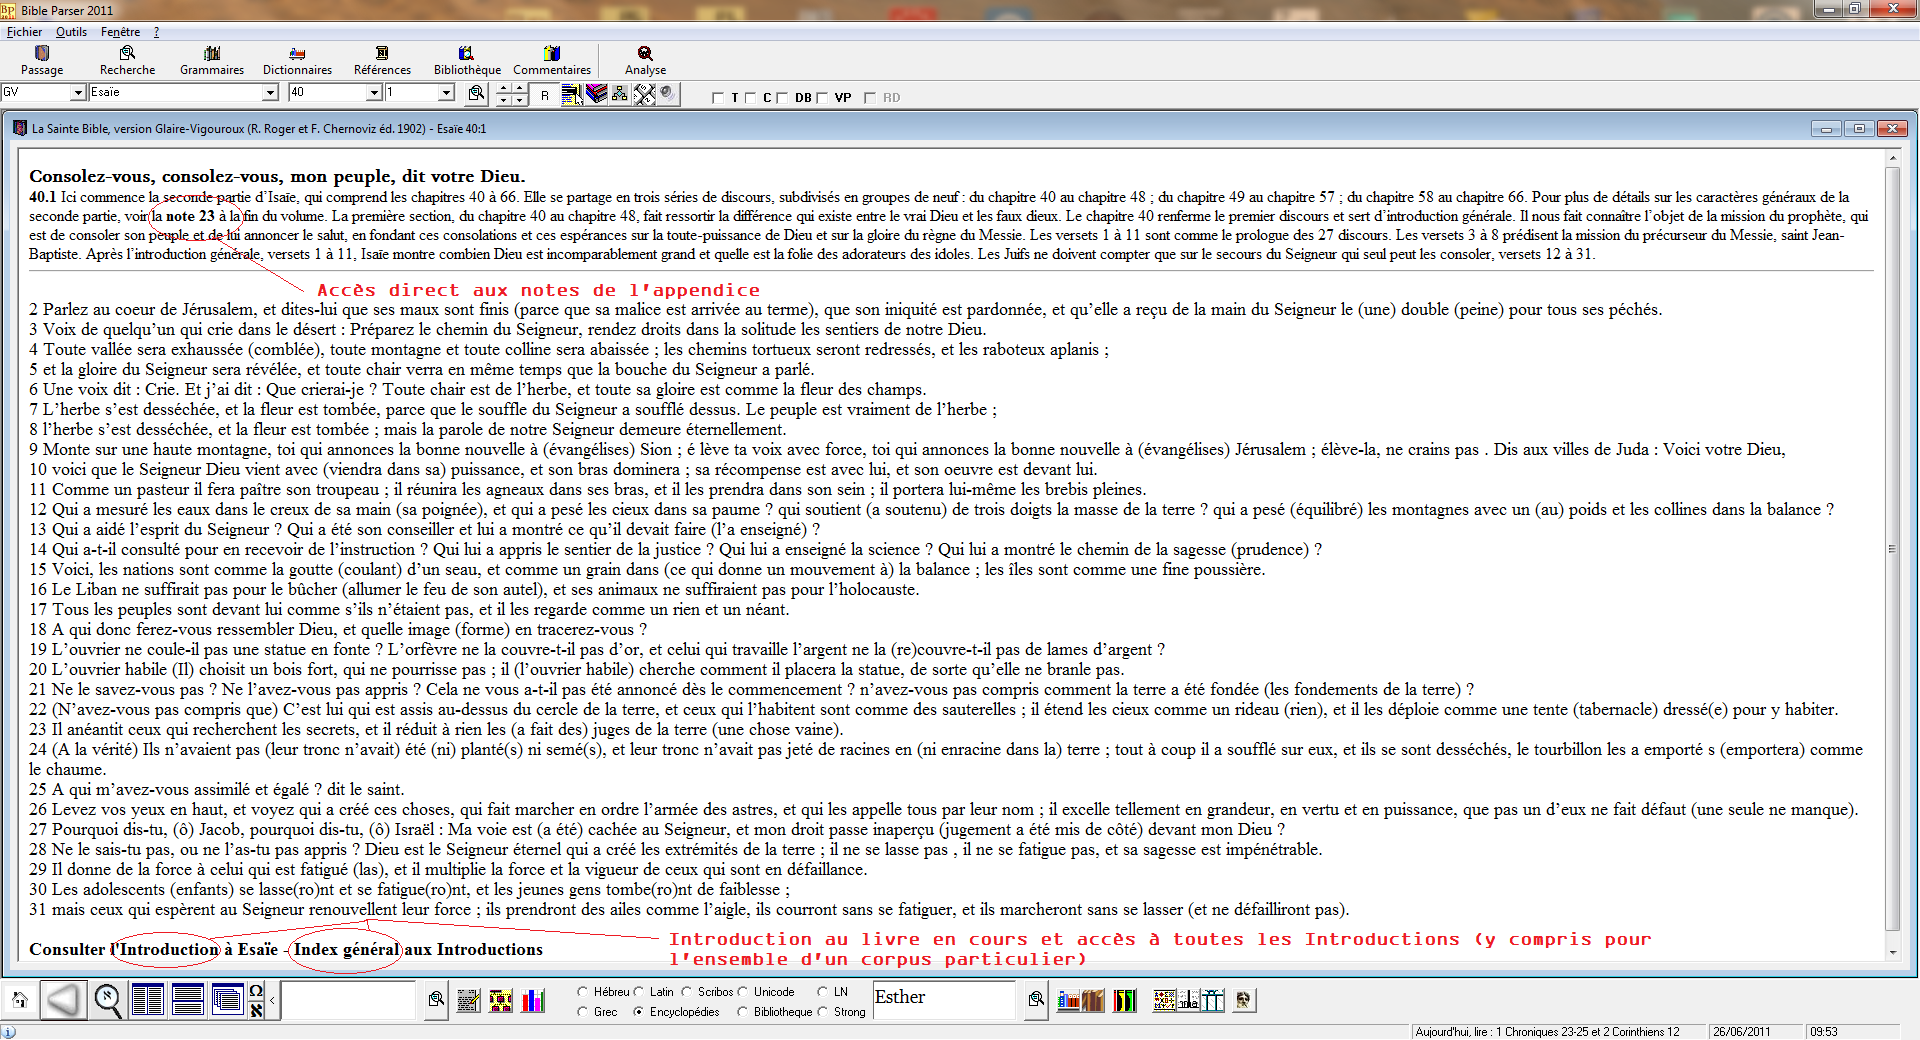
Task: Click the Omega Greek keyboard icon
Action: point(256,991)
